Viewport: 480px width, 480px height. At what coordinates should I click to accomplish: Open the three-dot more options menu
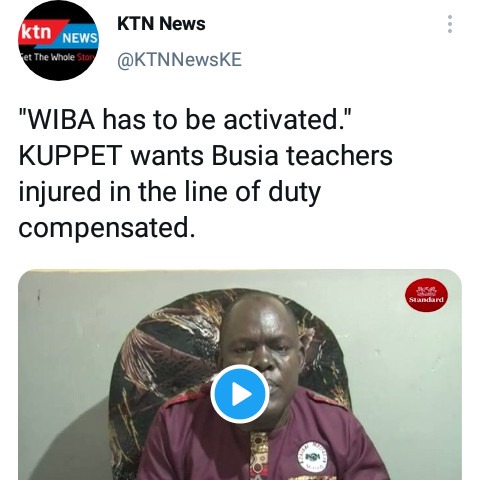click(450, 24)
